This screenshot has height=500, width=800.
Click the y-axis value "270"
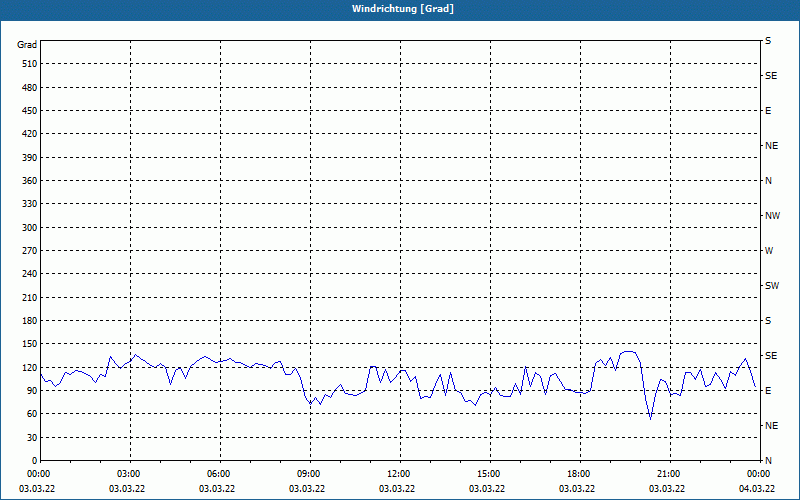(30, 251)
